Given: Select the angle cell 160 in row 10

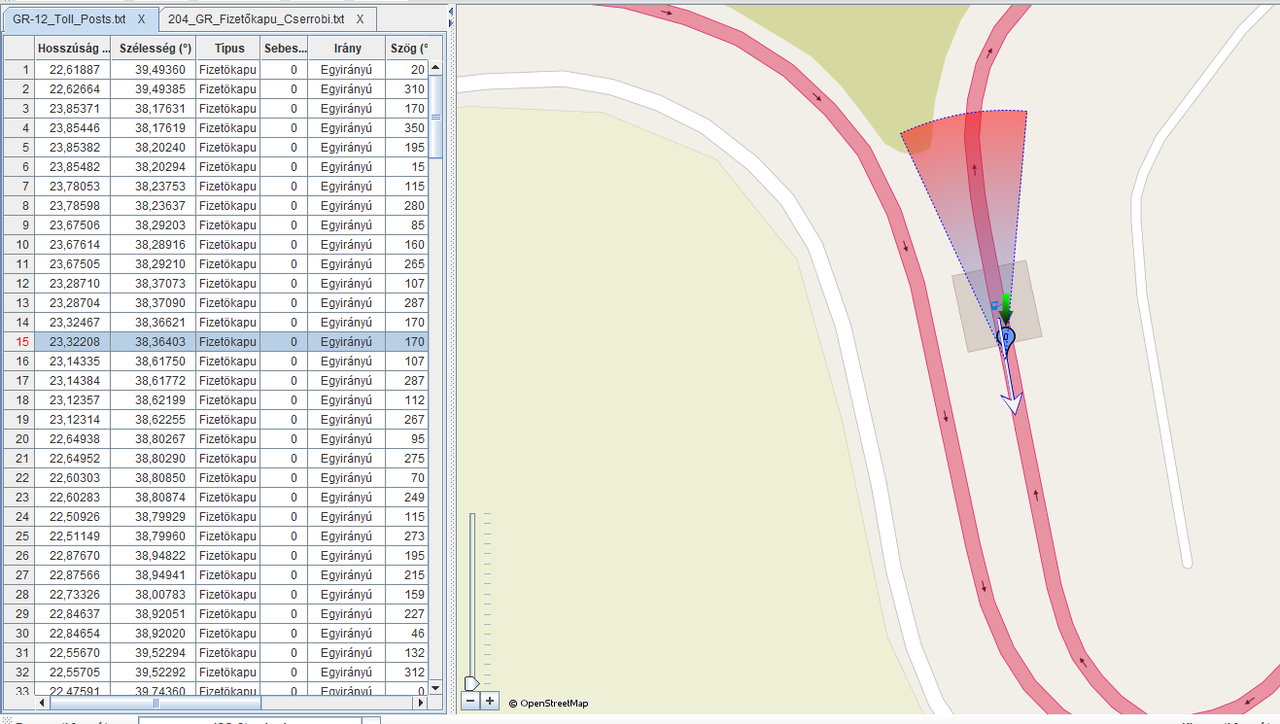Looking at the screenshot, I should point(408,245).
